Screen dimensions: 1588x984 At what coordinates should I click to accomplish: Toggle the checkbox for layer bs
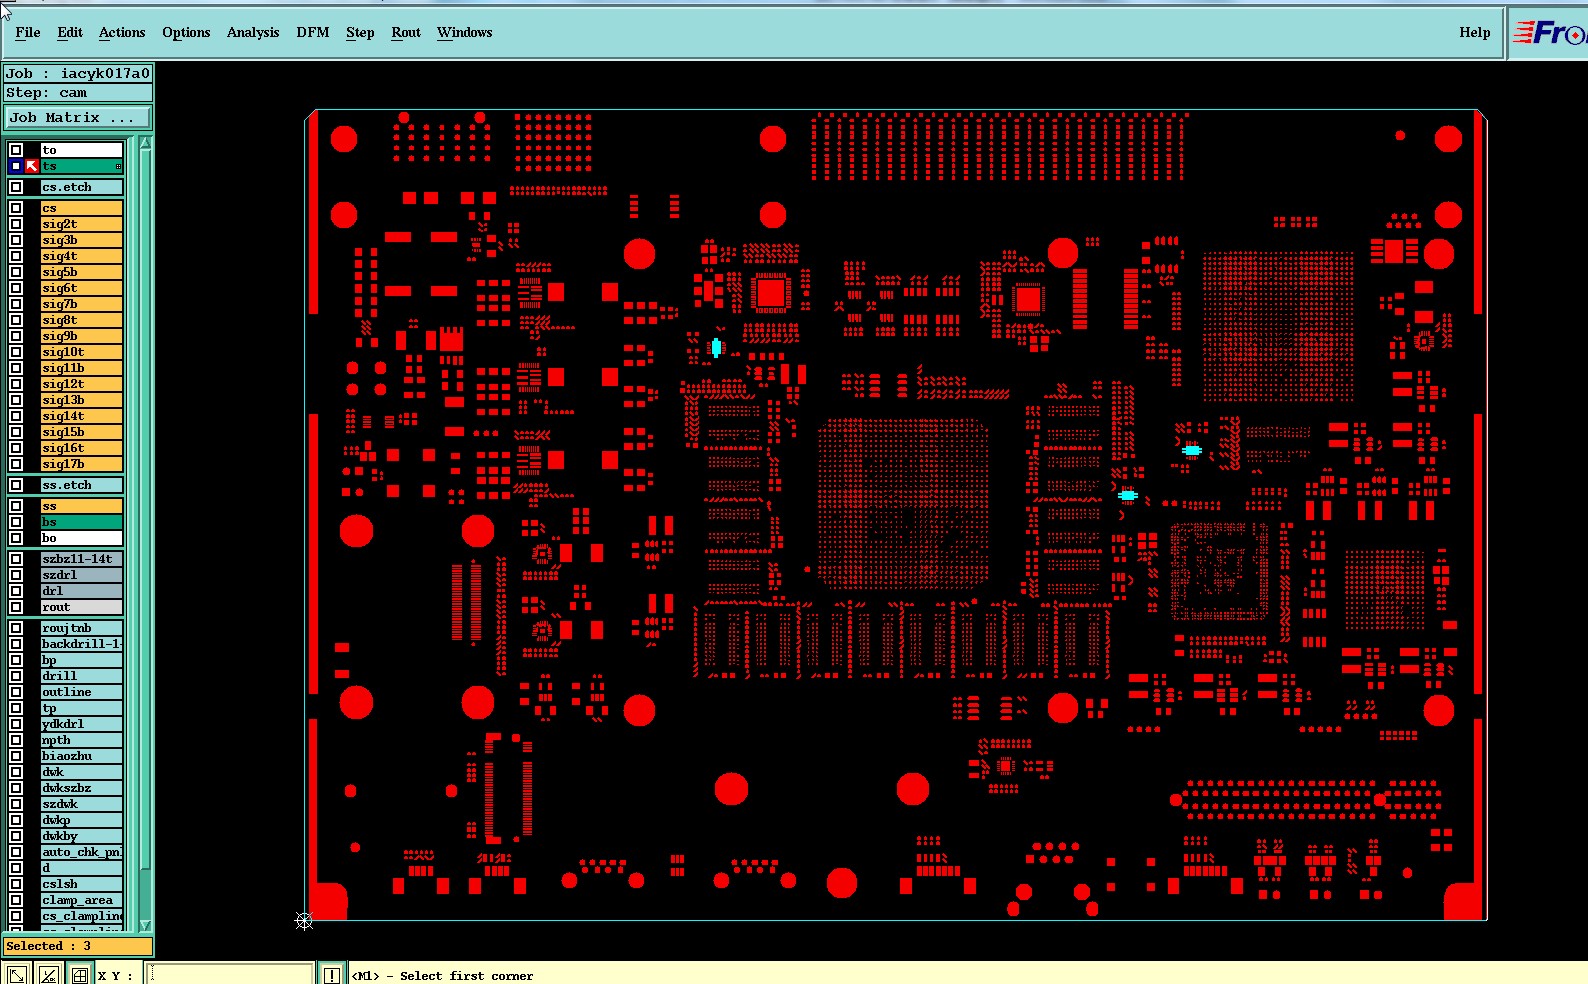pyautogui.click(x=16, y=522)
